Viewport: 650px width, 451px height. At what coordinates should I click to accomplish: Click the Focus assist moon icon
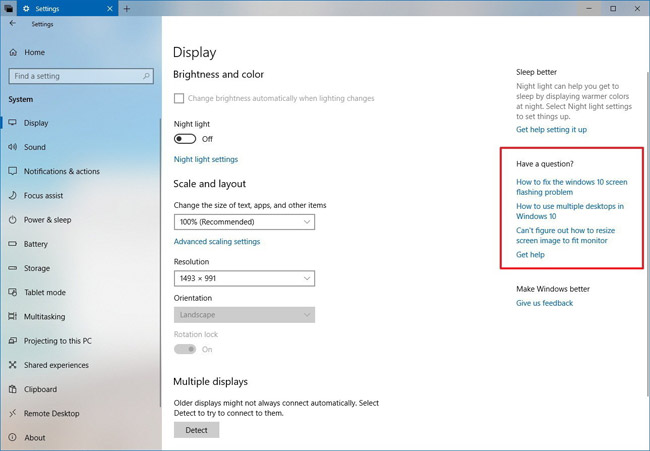[x=13, y=195]
